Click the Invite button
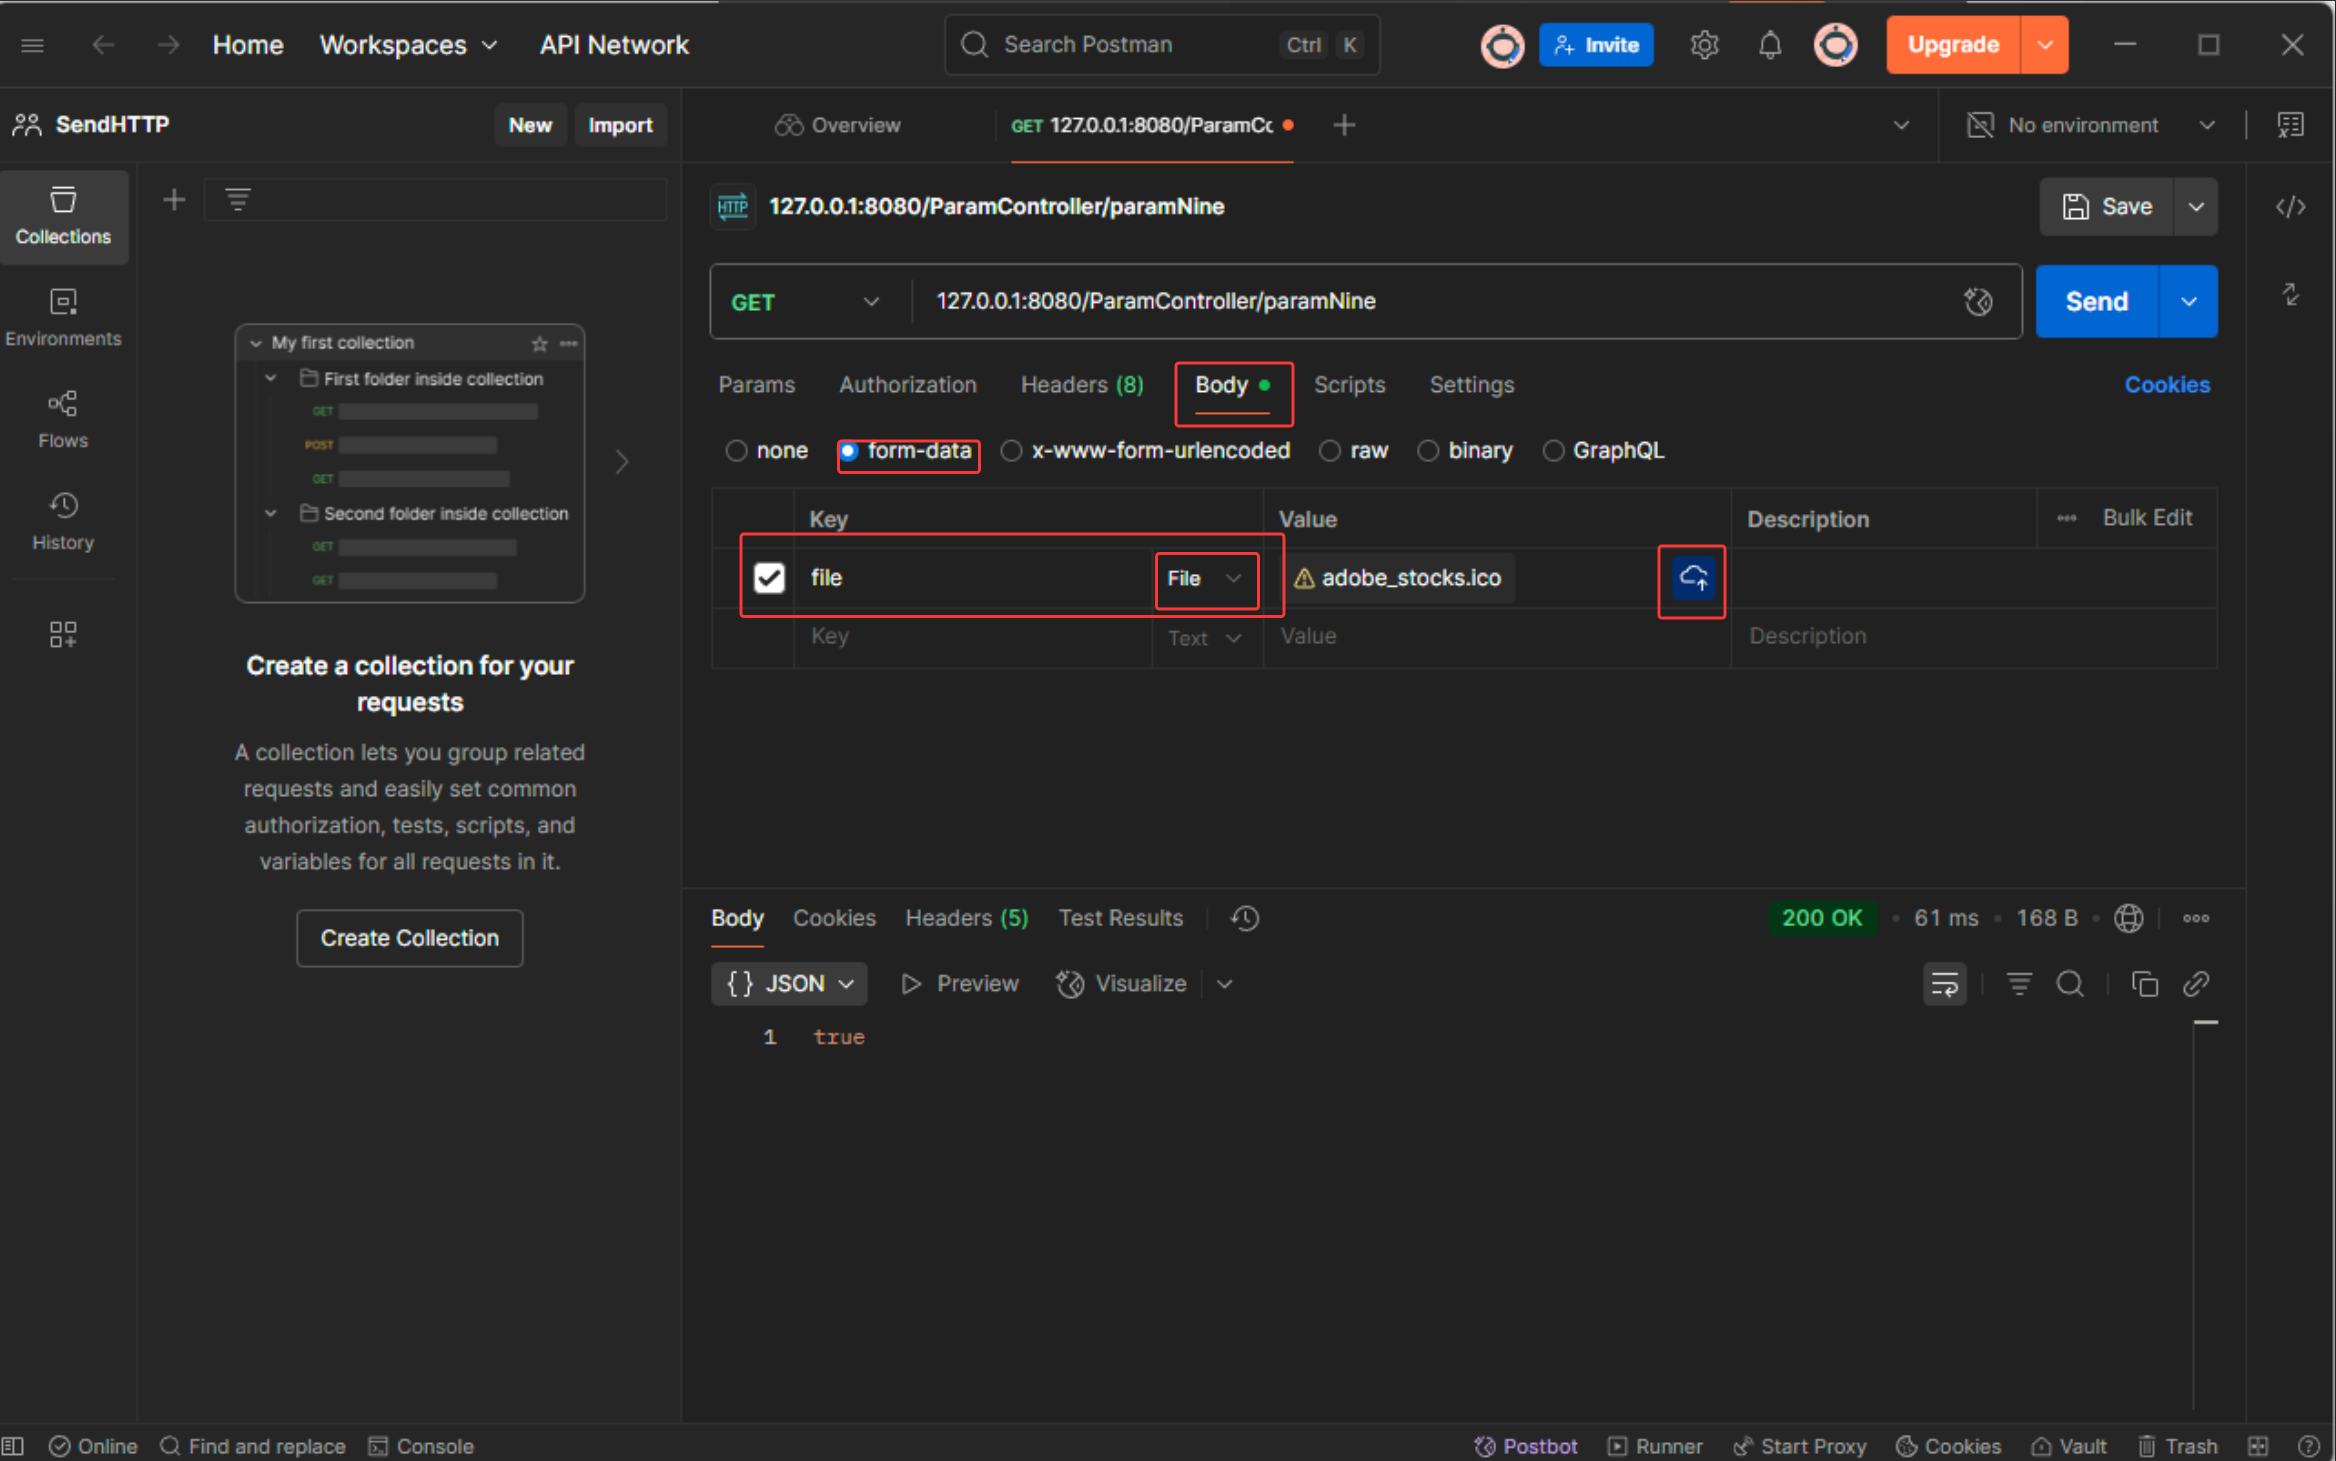The image size is (2336, 1461). (x=1596, y=45)
